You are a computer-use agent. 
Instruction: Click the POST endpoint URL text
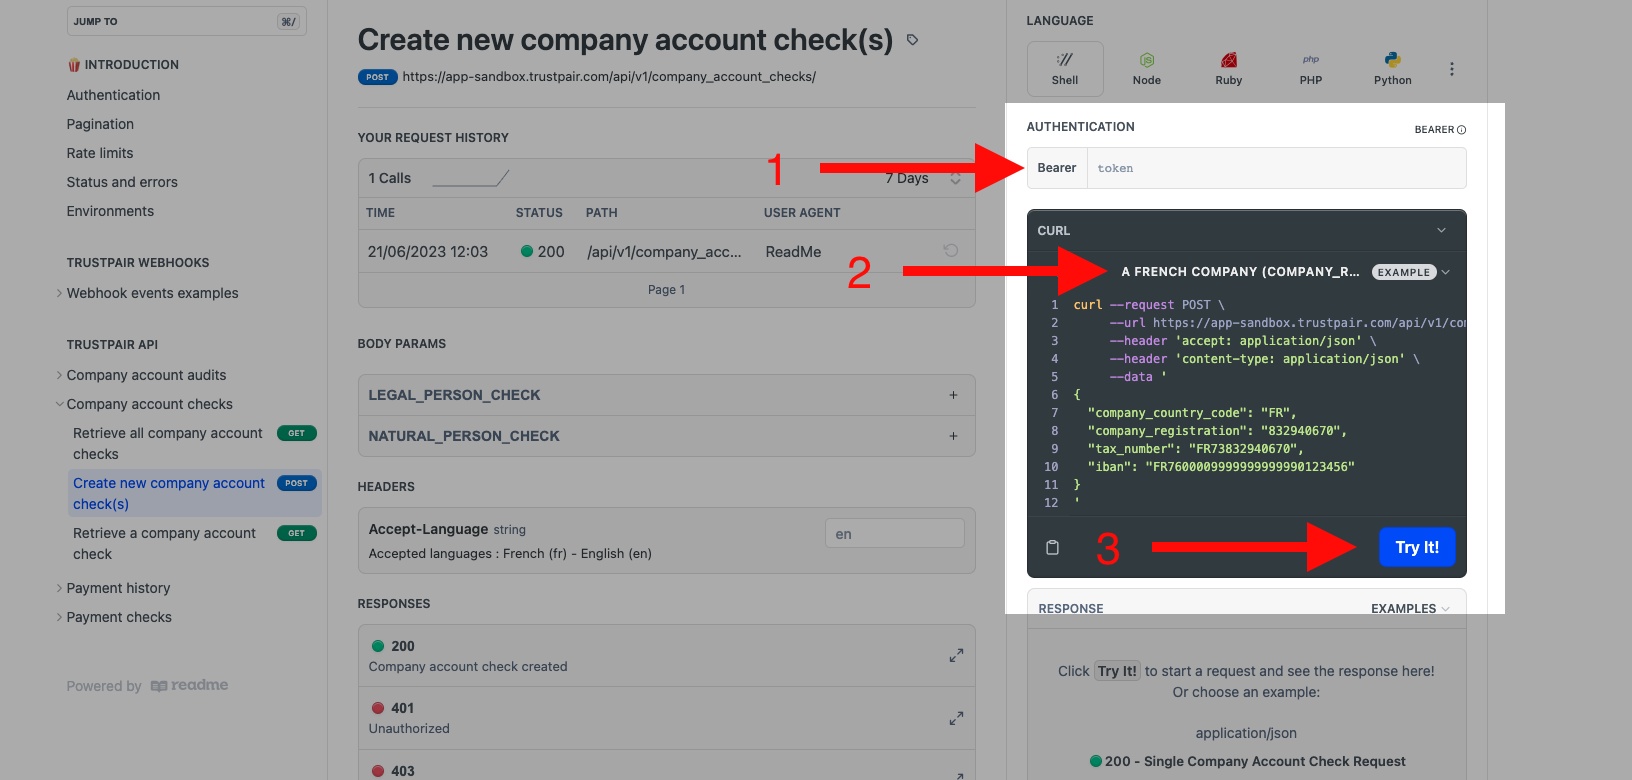[609, 77]
